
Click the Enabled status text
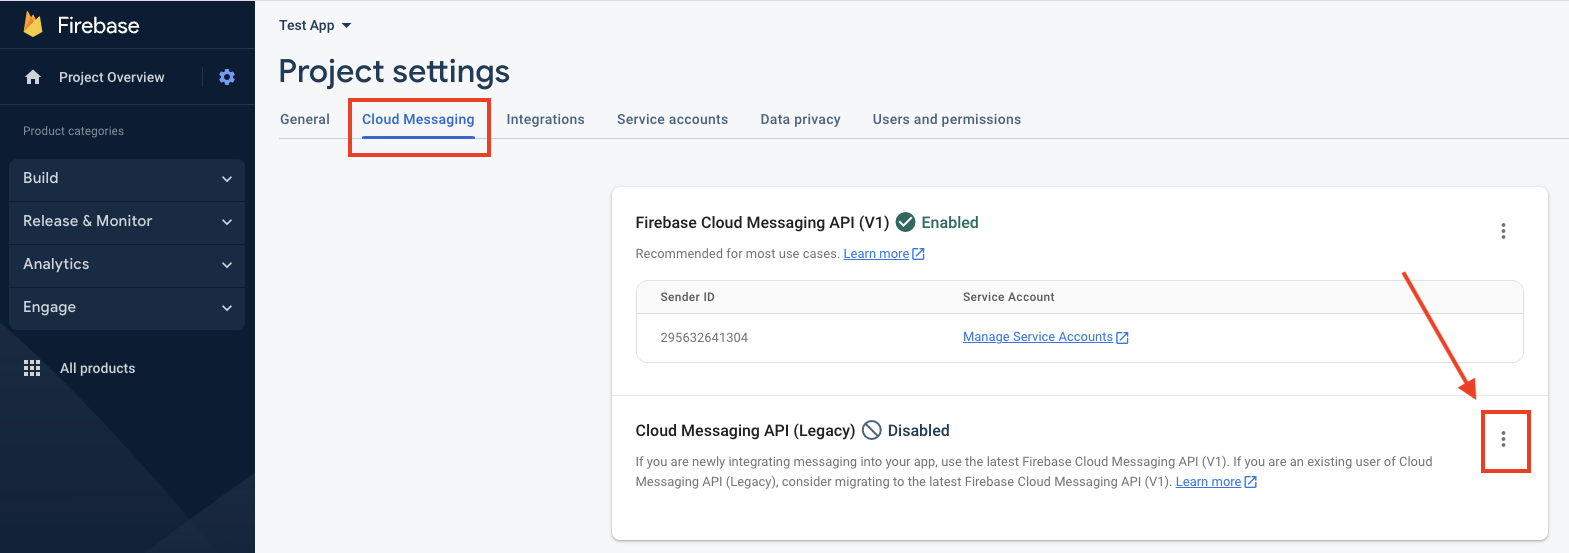coord(950,222)
